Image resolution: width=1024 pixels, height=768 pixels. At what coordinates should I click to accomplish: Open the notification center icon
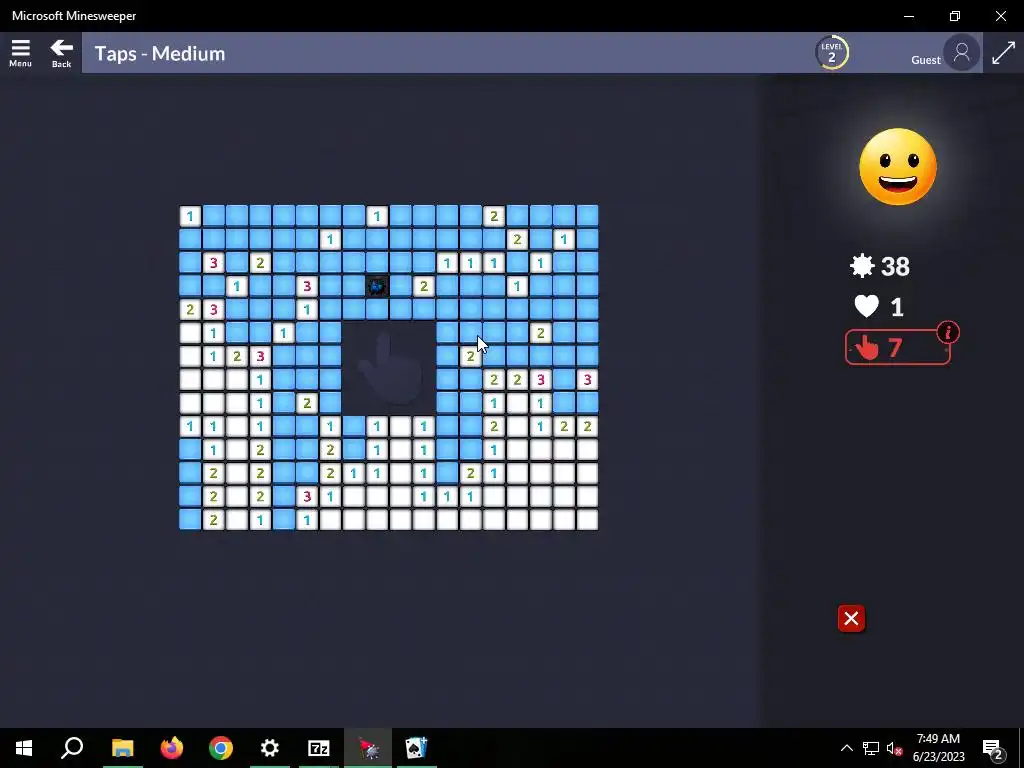(992, 748)
